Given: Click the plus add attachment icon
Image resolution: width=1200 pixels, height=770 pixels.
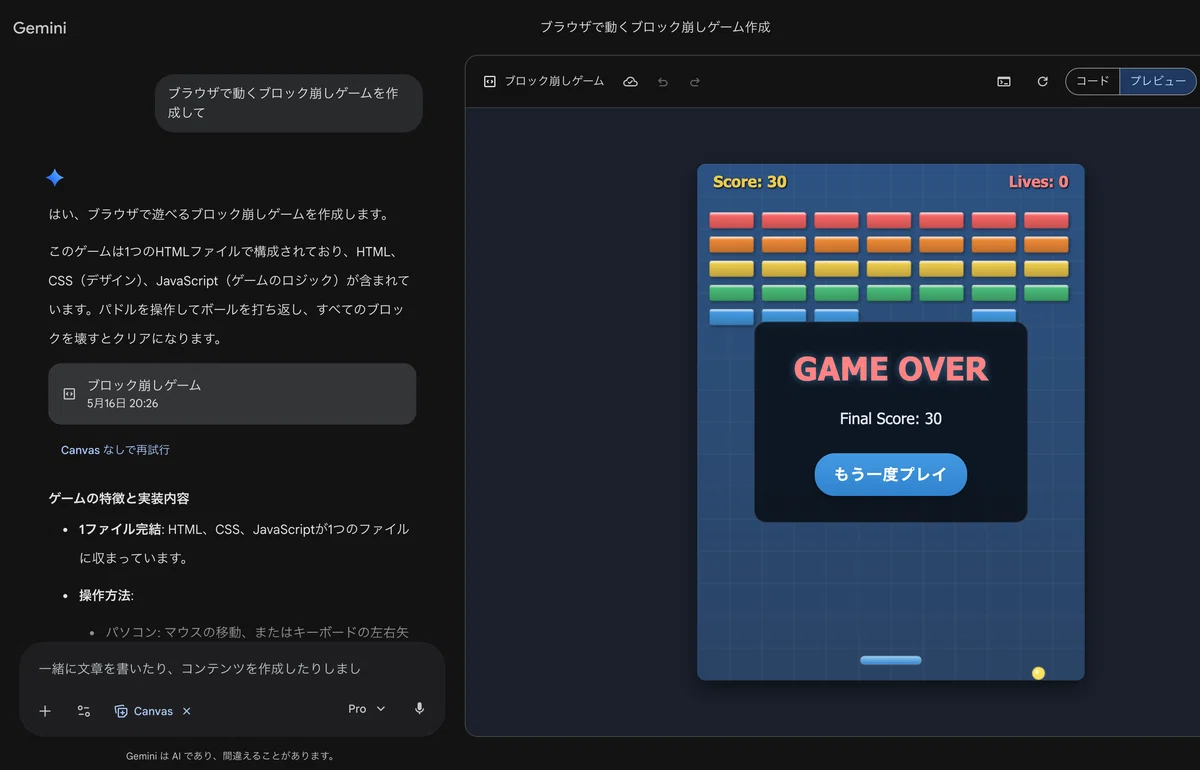Looking at the screenshot, I should (45, 711).
